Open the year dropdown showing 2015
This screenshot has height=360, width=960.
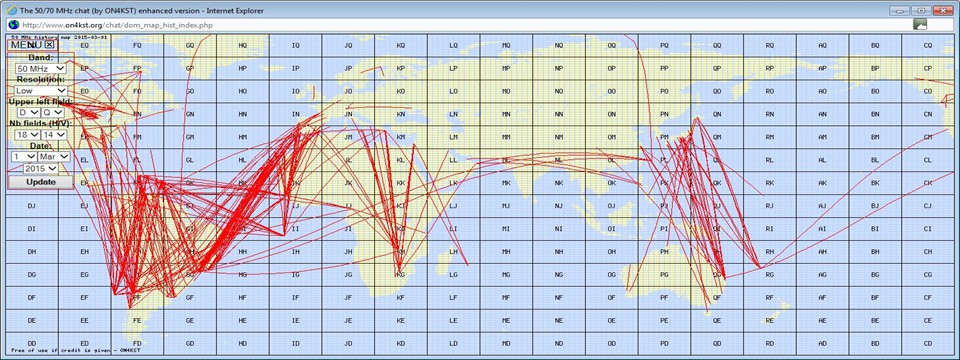coord(41,168)
